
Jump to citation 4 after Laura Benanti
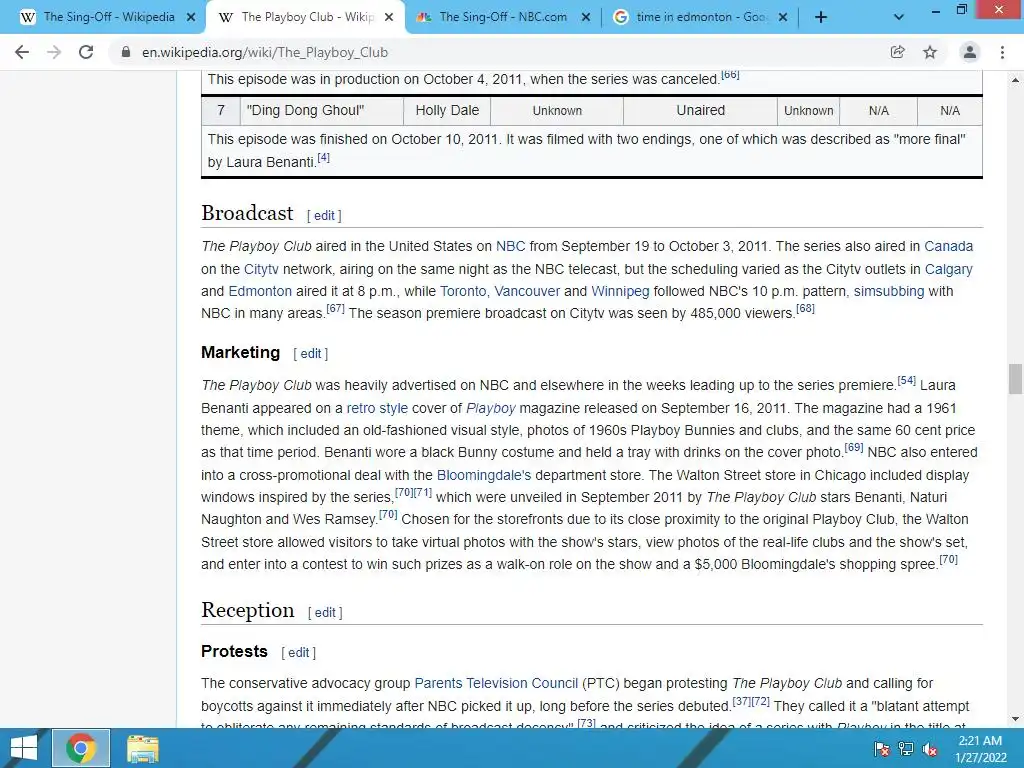point(323,157)
